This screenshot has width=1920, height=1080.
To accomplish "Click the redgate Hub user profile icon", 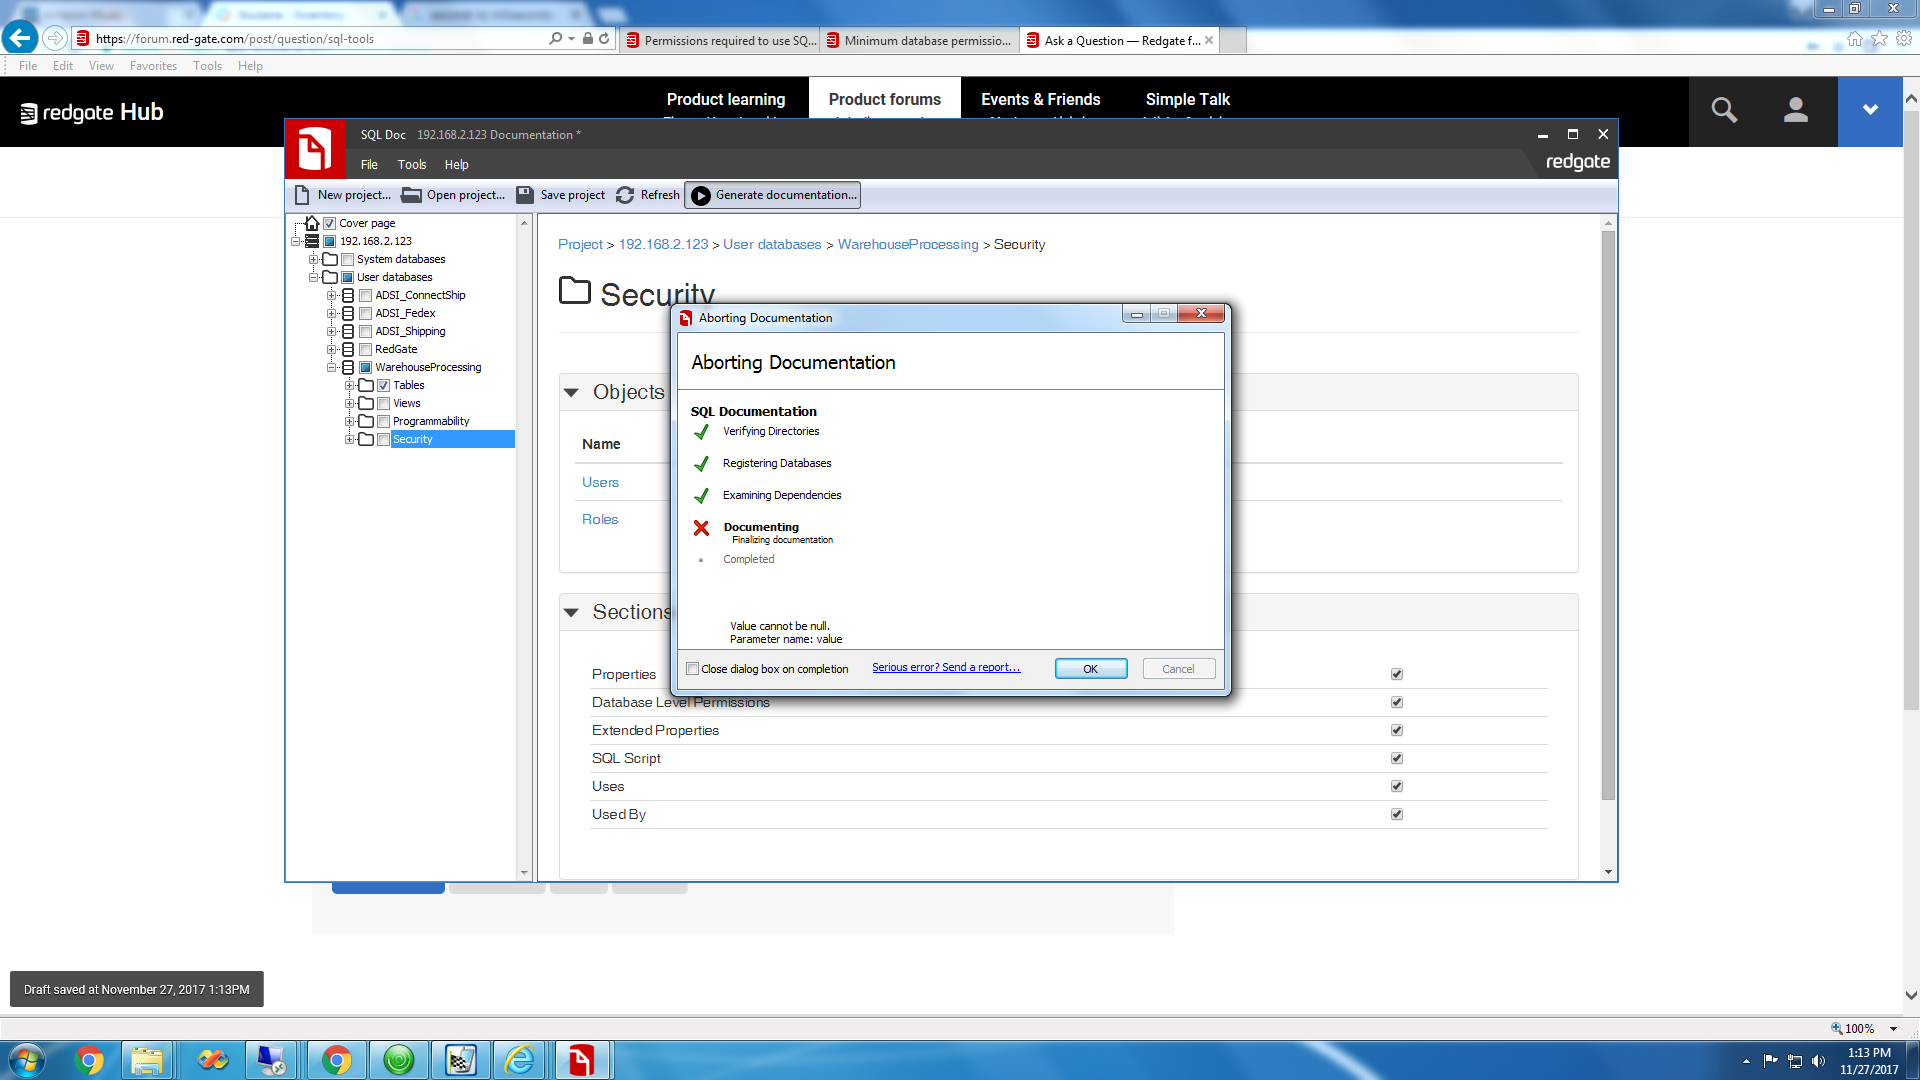I will tap(1796, 110).
